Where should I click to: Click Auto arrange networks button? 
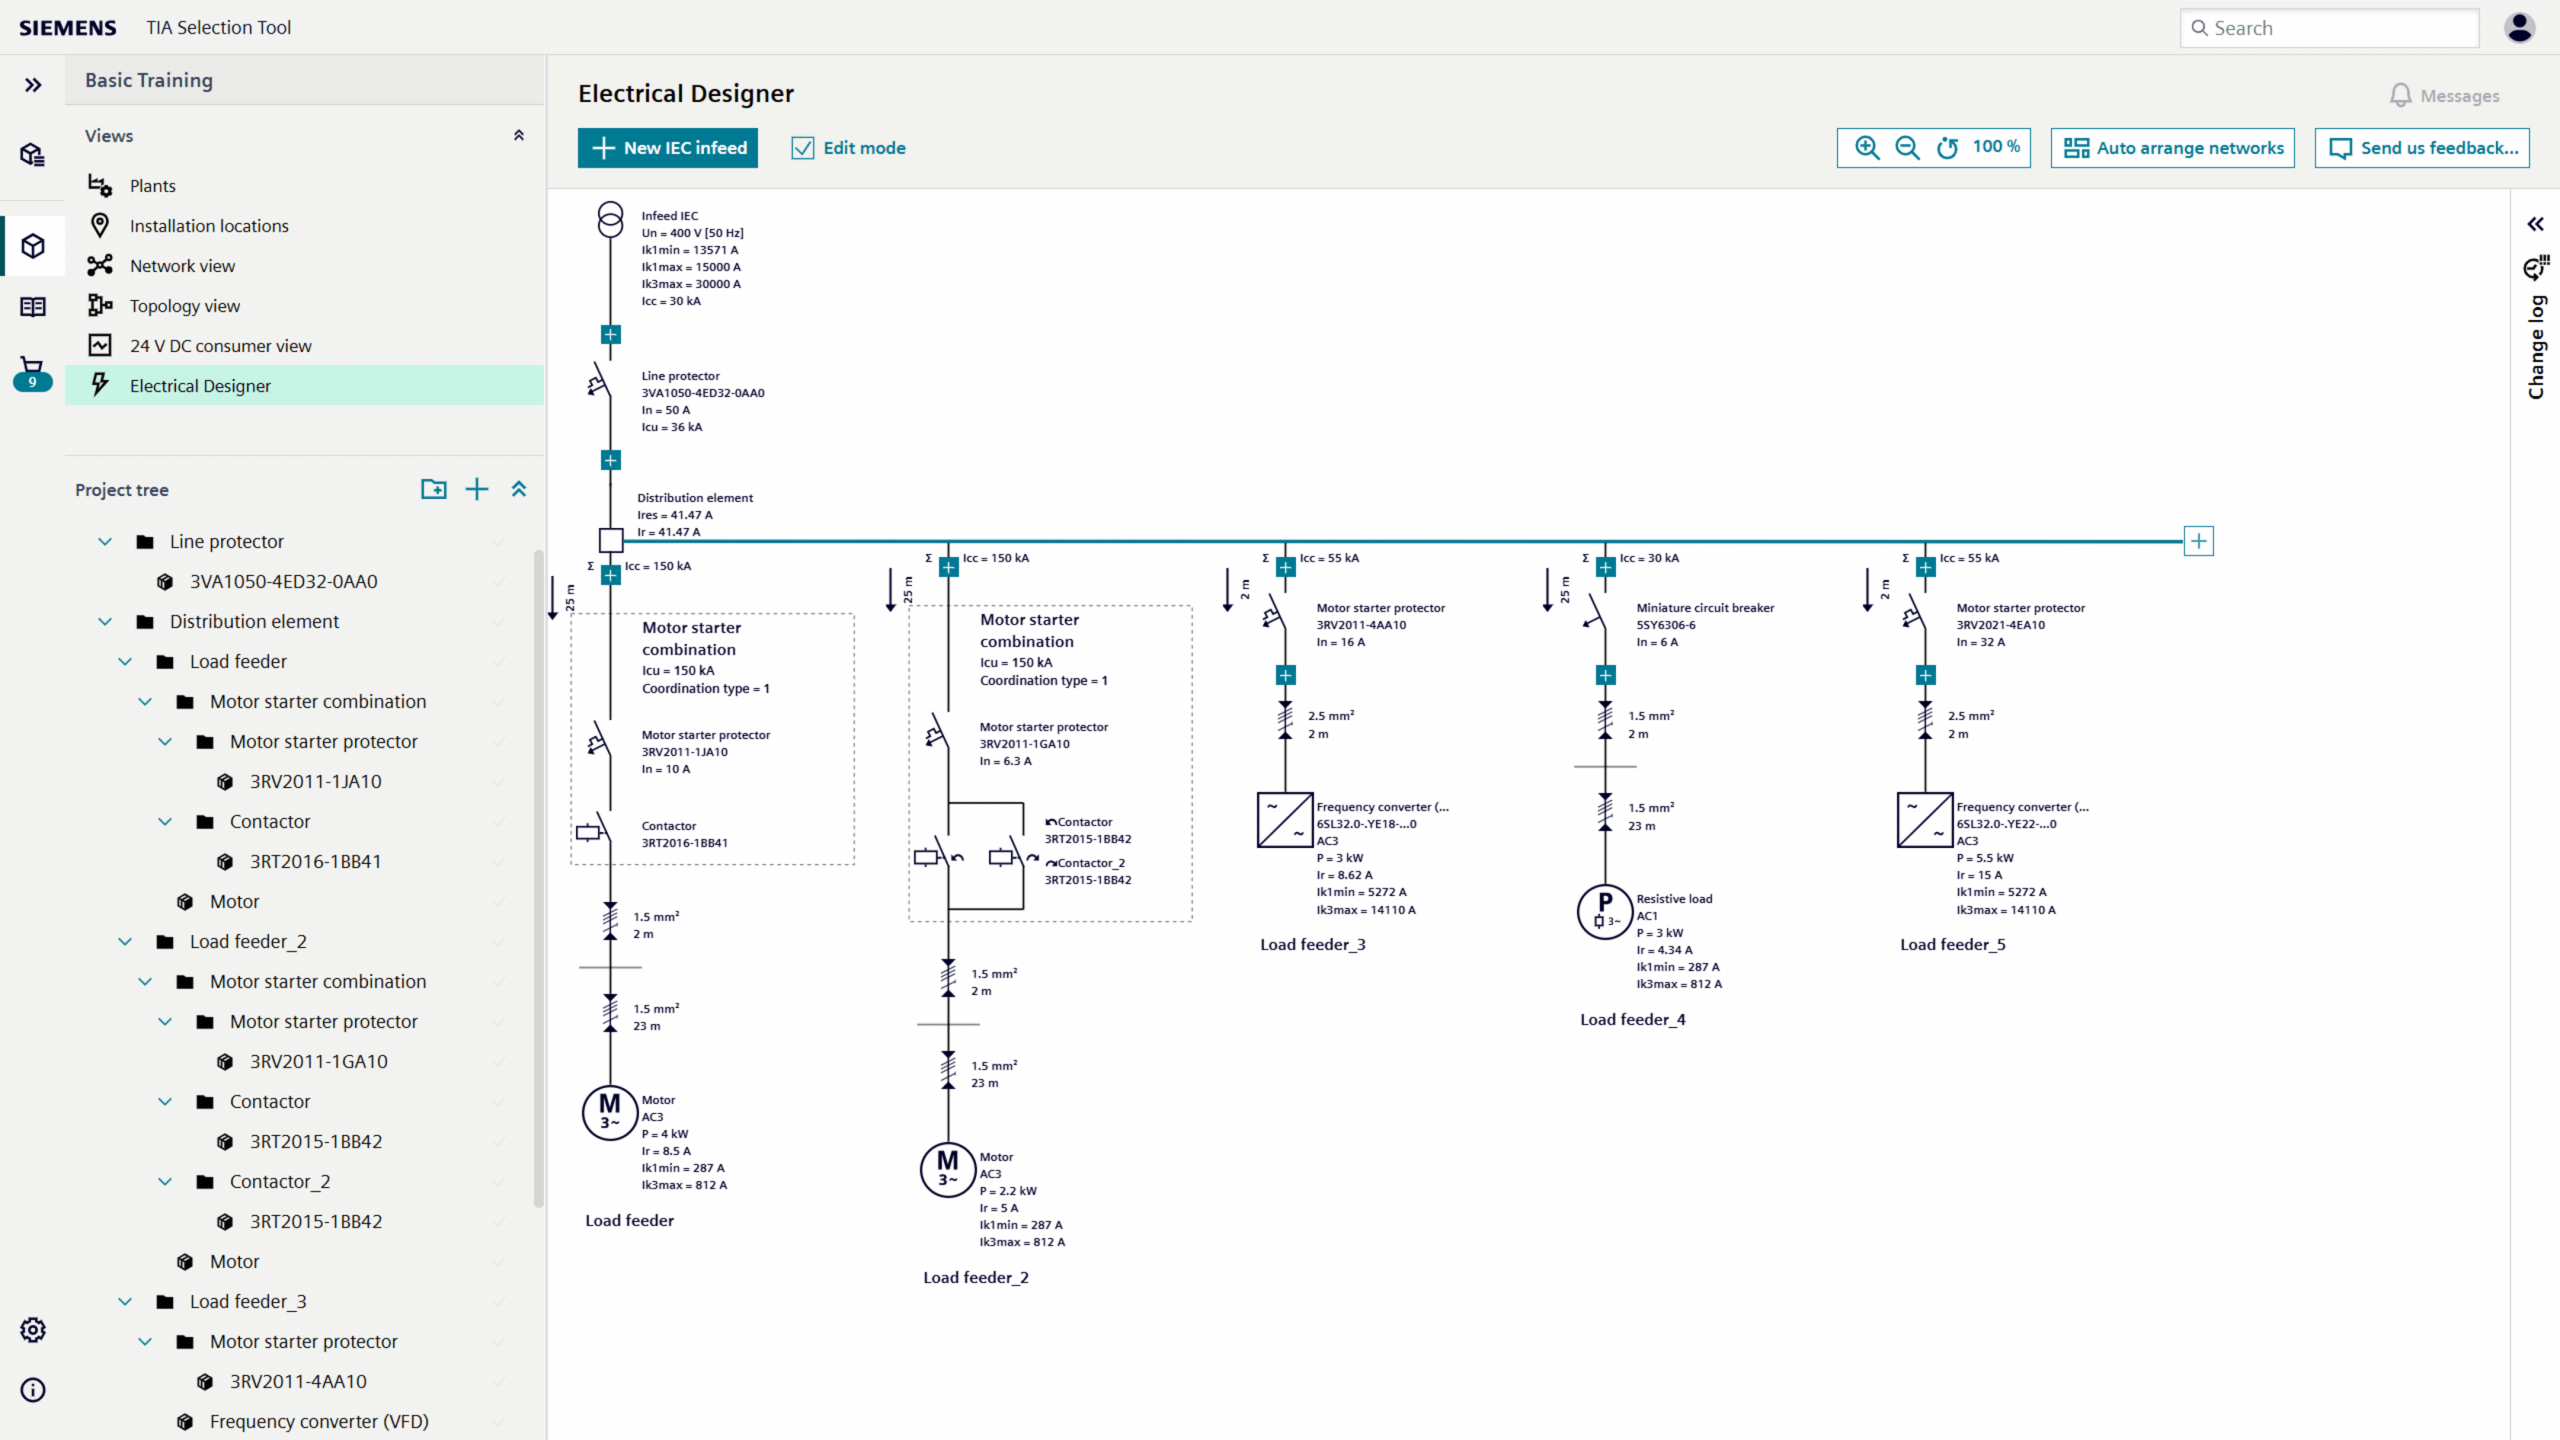coord(2173,148)
